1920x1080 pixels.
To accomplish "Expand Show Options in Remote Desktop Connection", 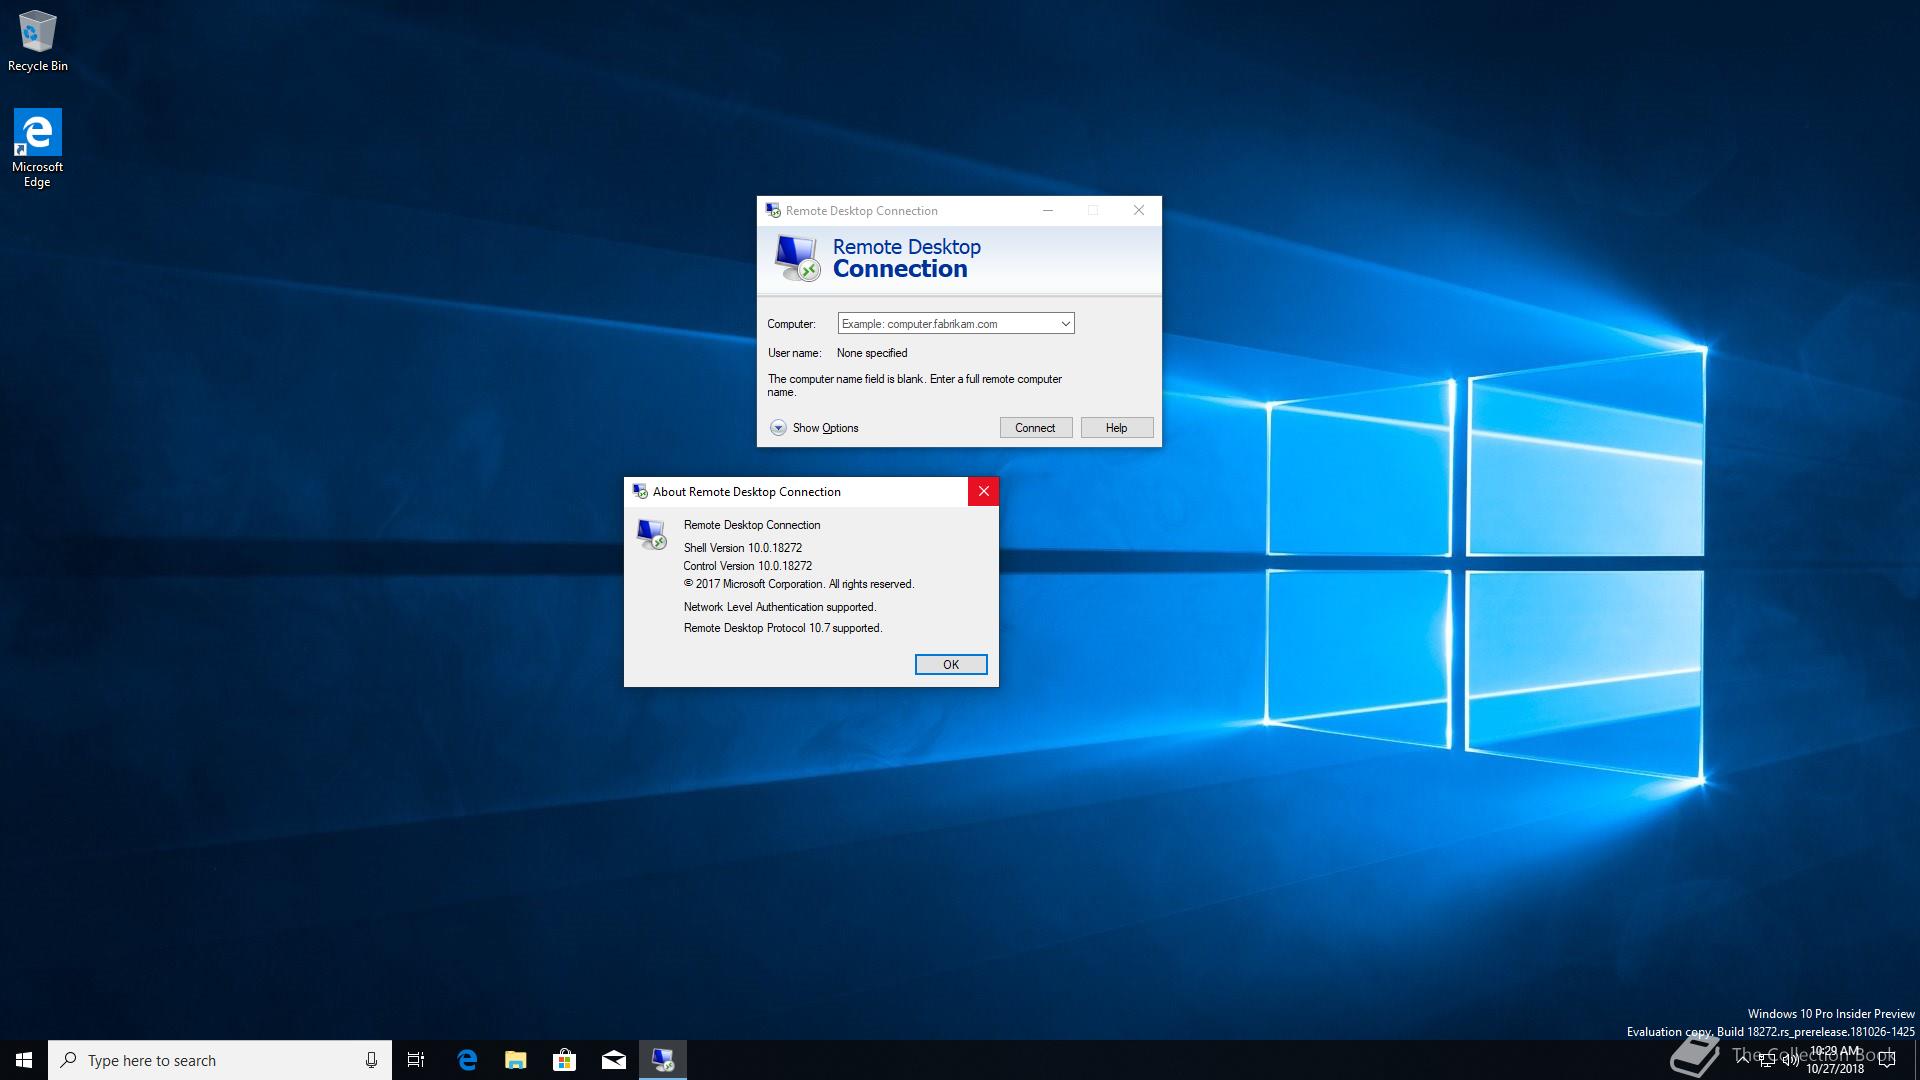I will (814, 428).
